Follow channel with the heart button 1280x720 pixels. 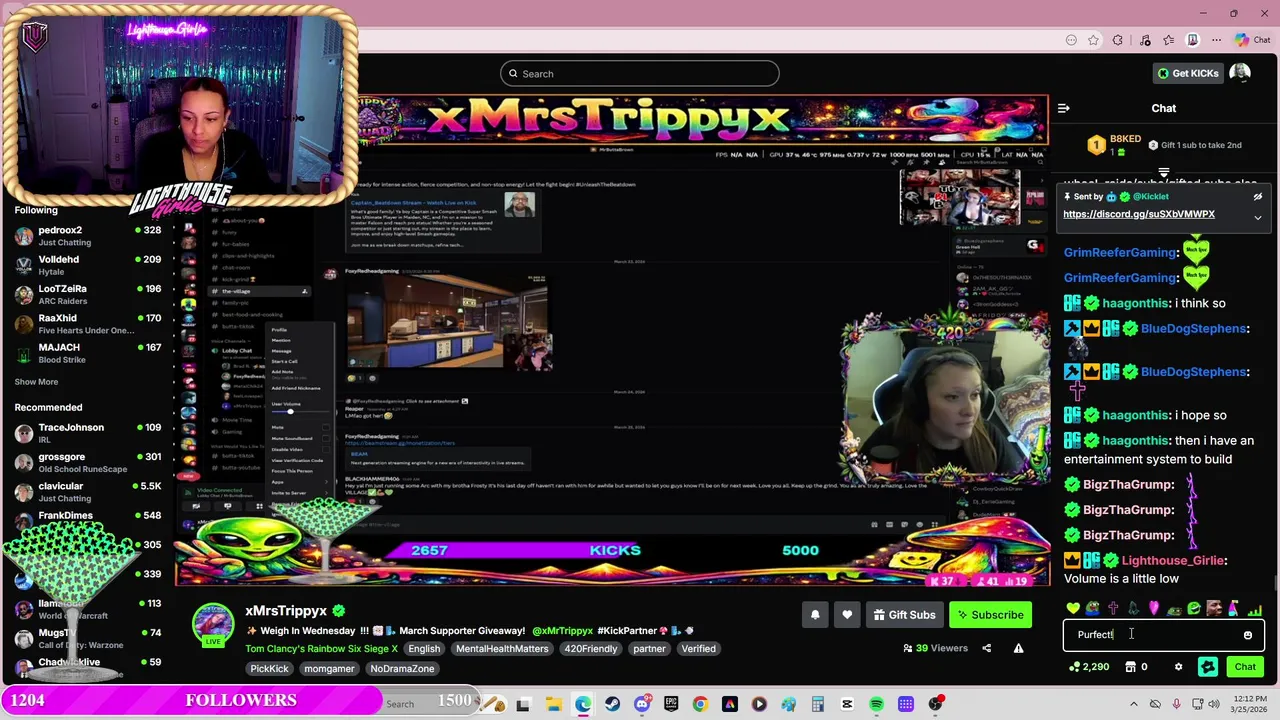847,615
